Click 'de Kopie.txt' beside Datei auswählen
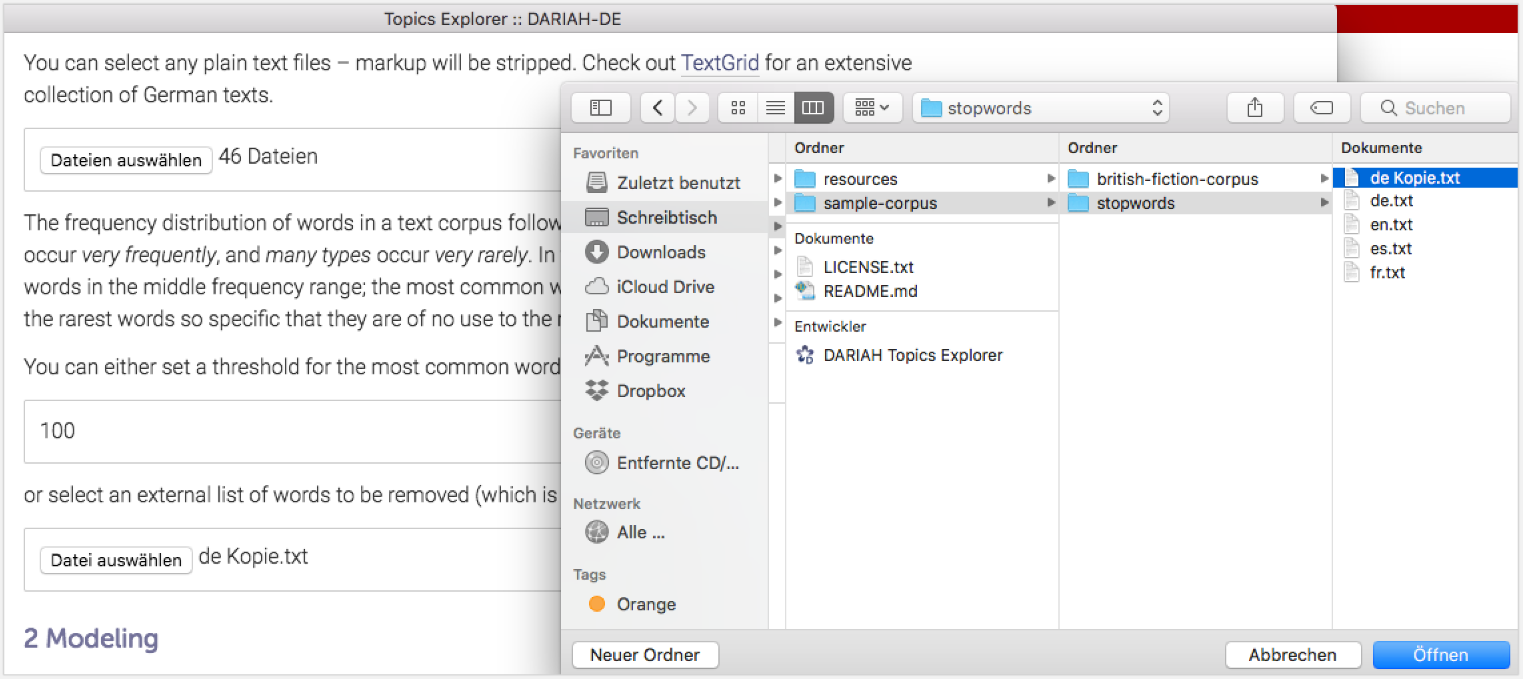 click(x=253, y=557)
